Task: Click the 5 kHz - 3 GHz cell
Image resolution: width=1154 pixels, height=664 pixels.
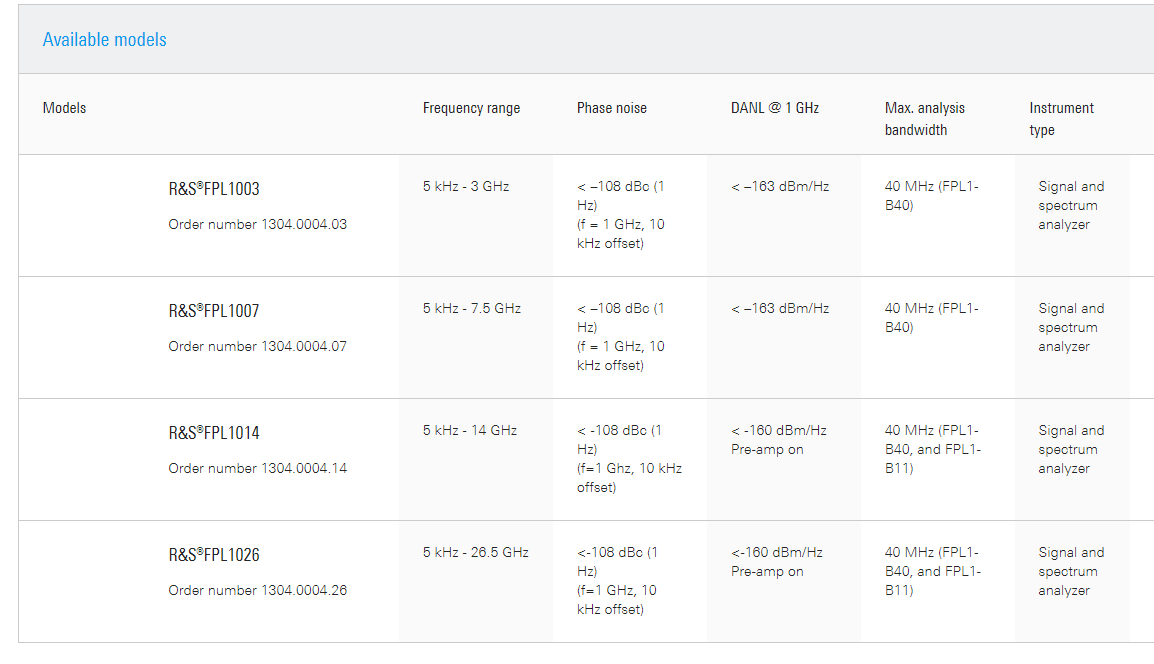Action: [466, 187]
